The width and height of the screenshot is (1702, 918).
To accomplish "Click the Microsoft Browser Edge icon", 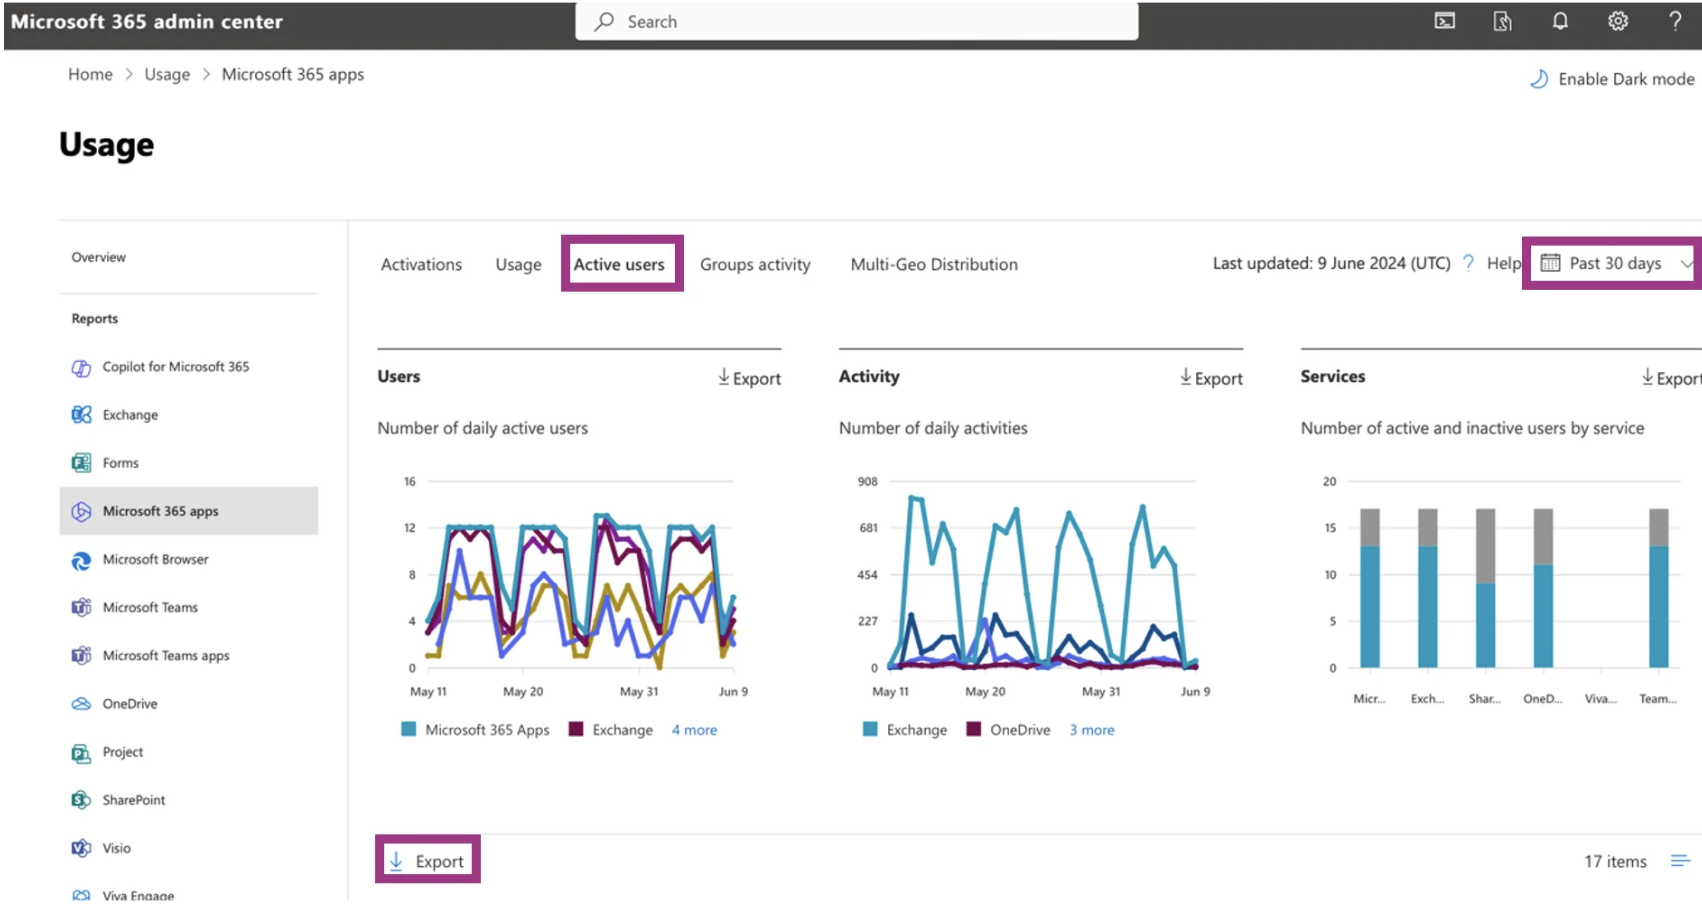I will [81, 560].
